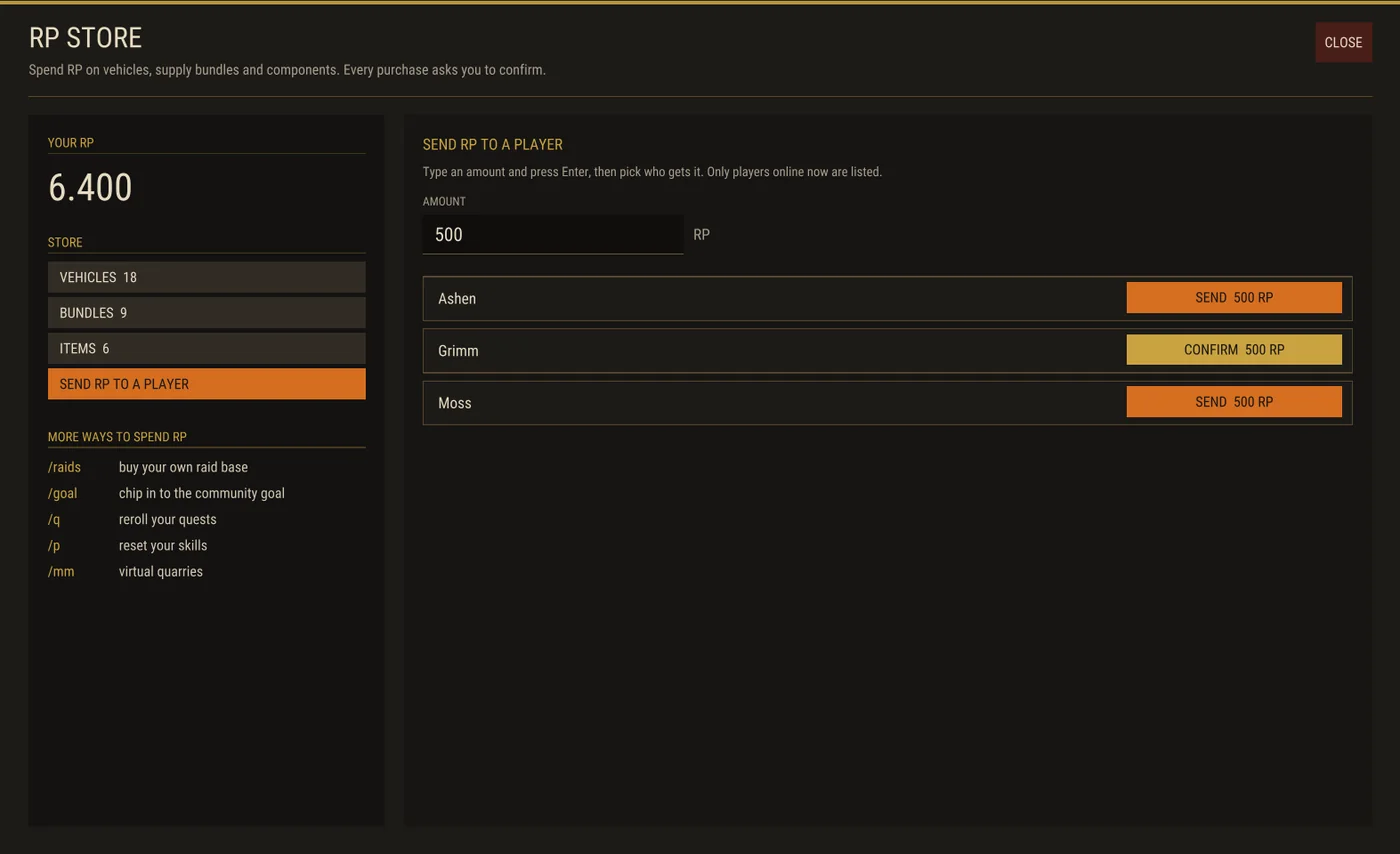
Task: Select Send RP to a Player tab
Action: pyautogui.click(x=206, y=384)
